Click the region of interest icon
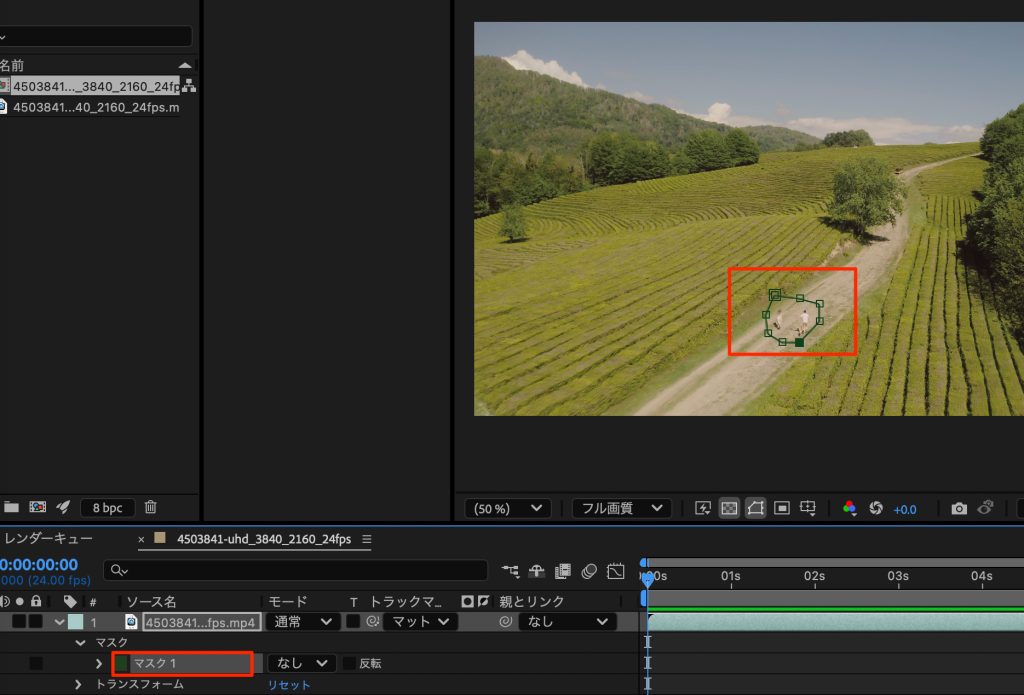Screen dimensions: 1024x695 [782, 509]
